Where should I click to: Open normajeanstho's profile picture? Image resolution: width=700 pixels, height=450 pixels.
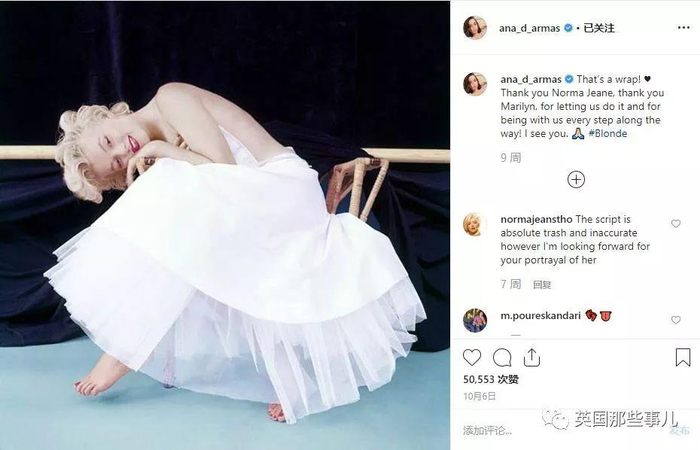pos(475,224)
